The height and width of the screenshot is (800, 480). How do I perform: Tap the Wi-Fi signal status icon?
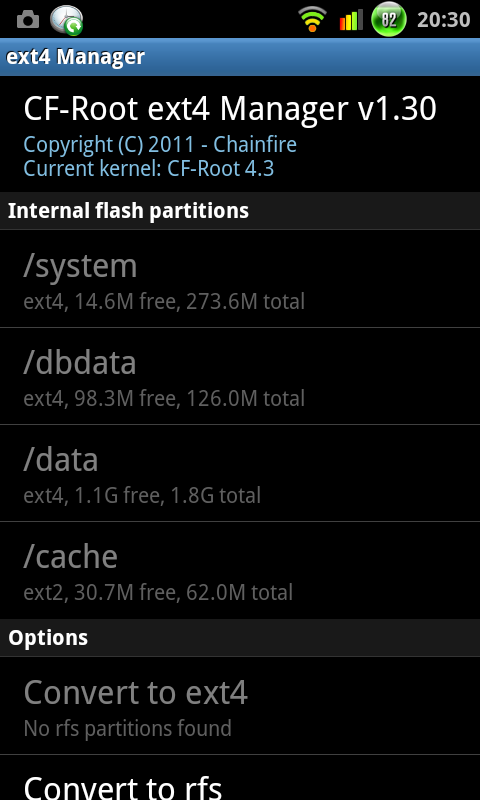click(x=313, y=19)
